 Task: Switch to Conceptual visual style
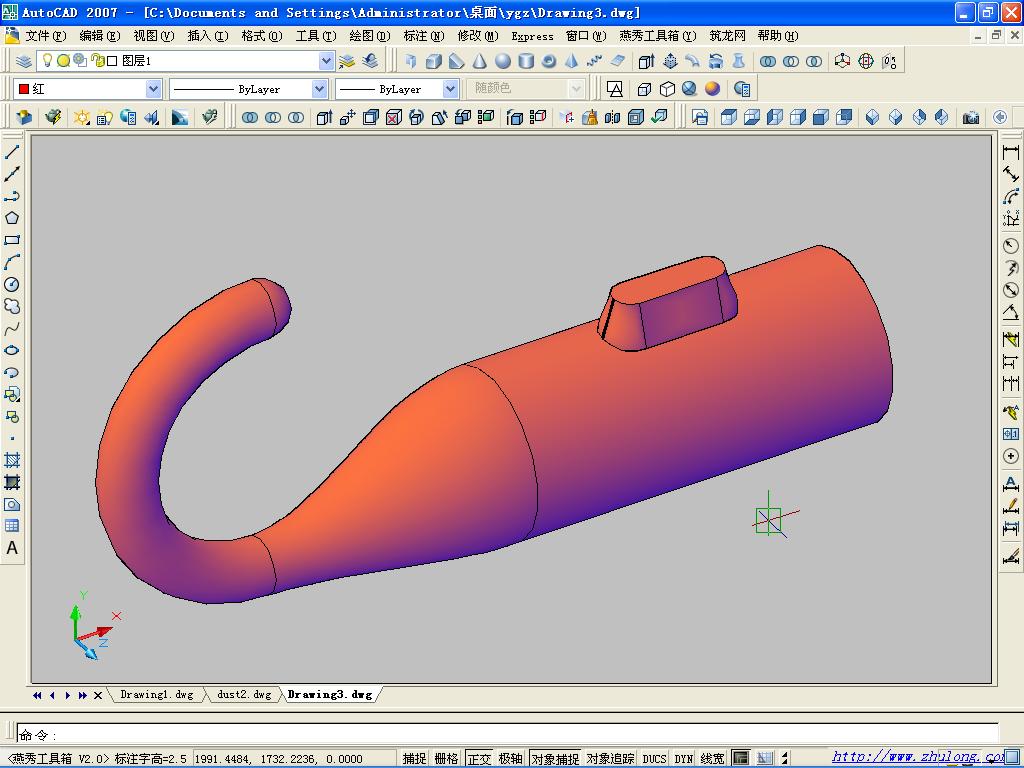click(712, 89)
